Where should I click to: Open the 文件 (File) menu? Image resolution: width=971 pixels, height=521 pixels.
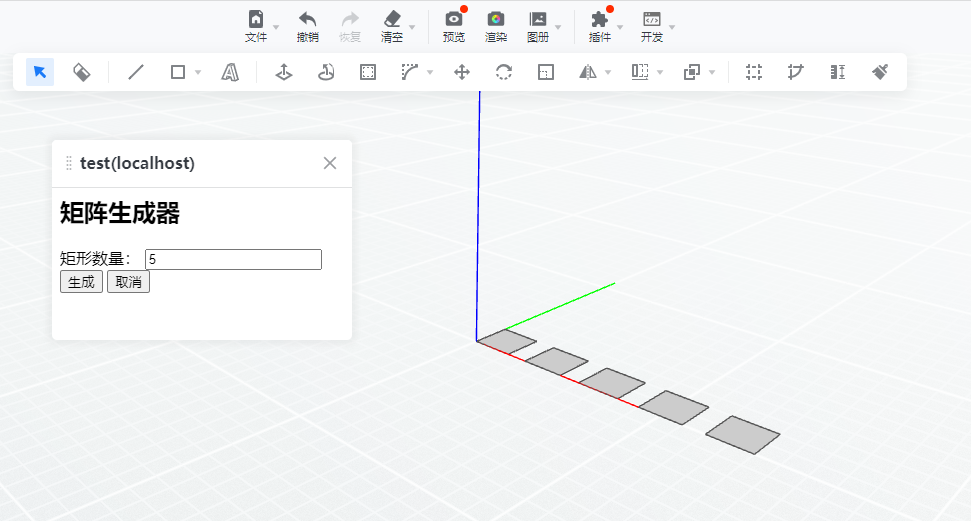pyautogui.click(x=256, y=26)
